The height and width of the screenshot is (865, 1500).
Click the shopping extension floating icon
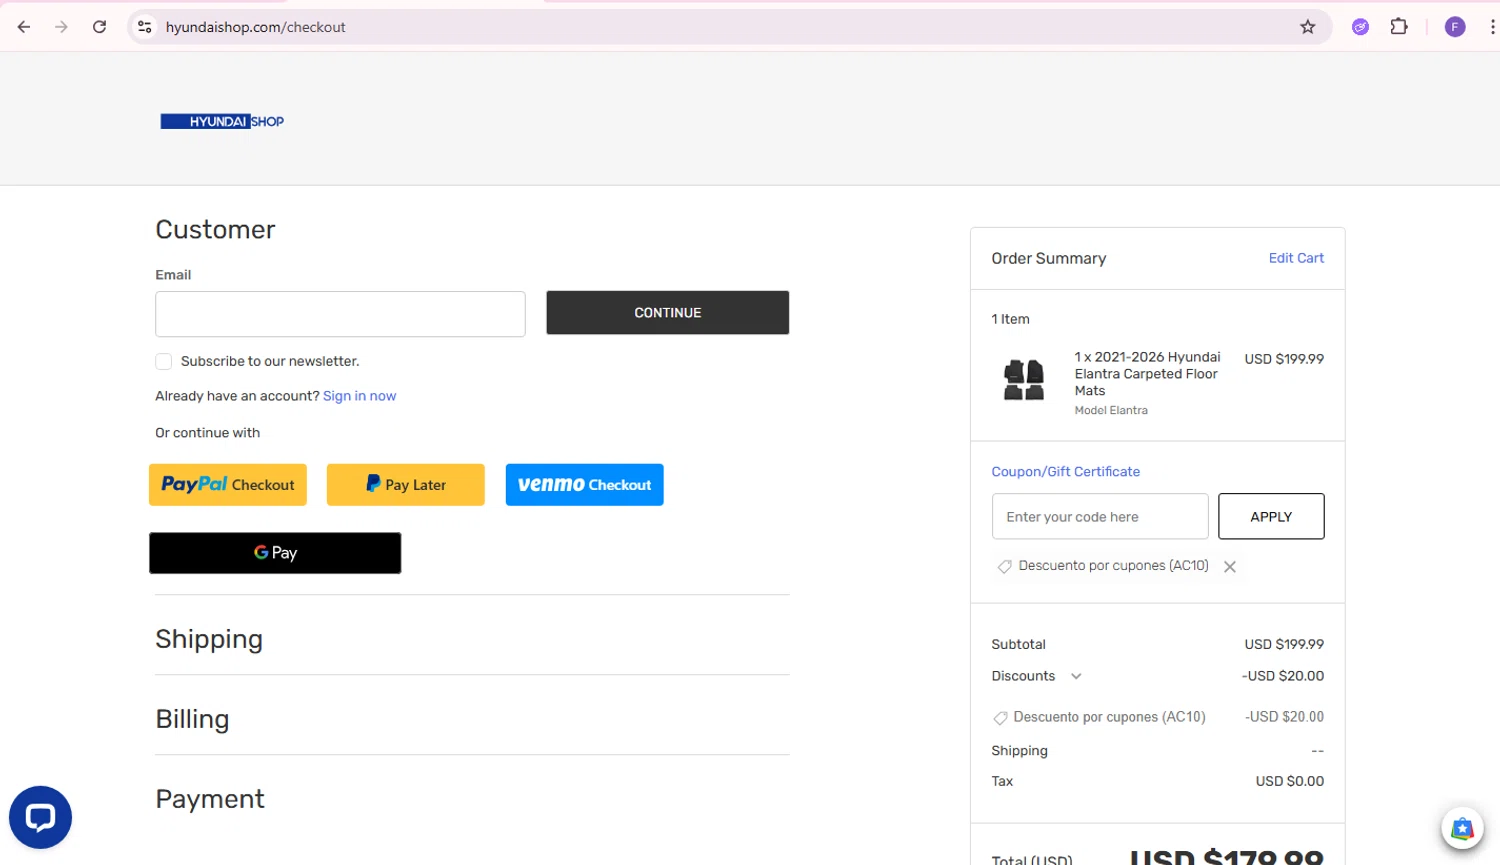[x=1462, y=828]
